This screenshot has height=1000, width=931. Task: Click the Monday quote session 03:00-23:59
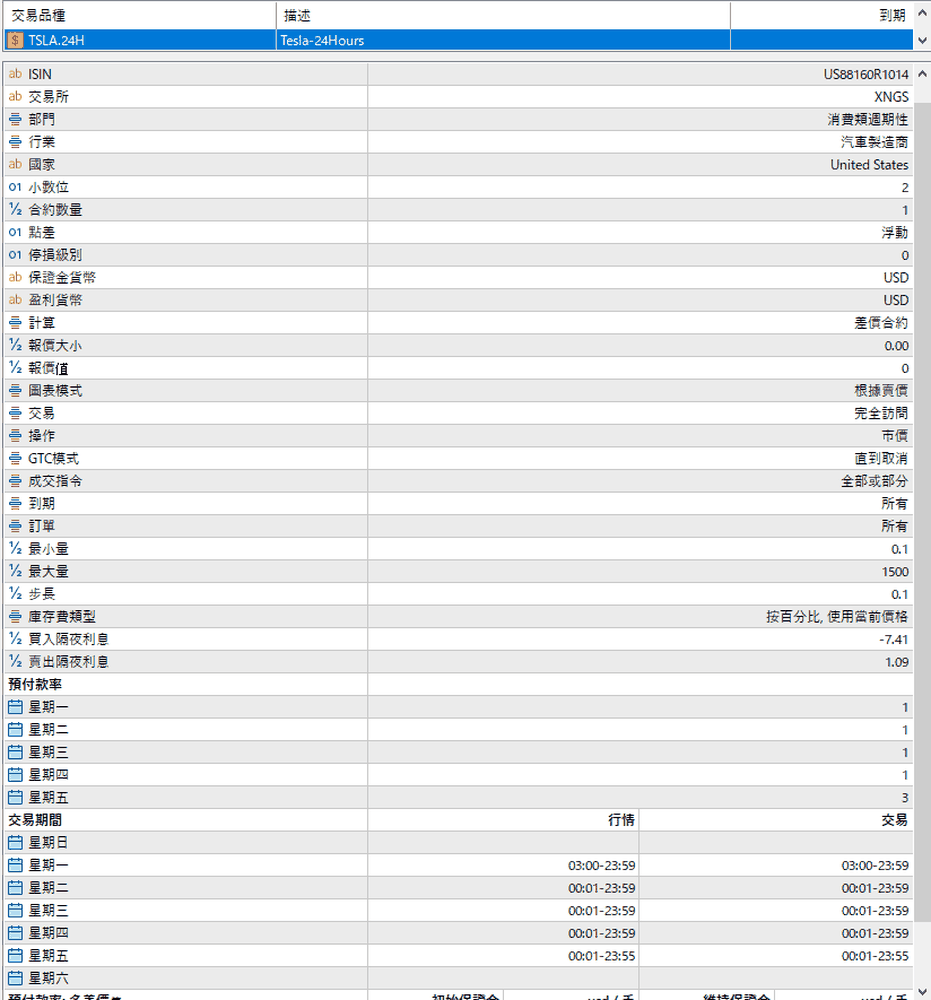[601, 865]
